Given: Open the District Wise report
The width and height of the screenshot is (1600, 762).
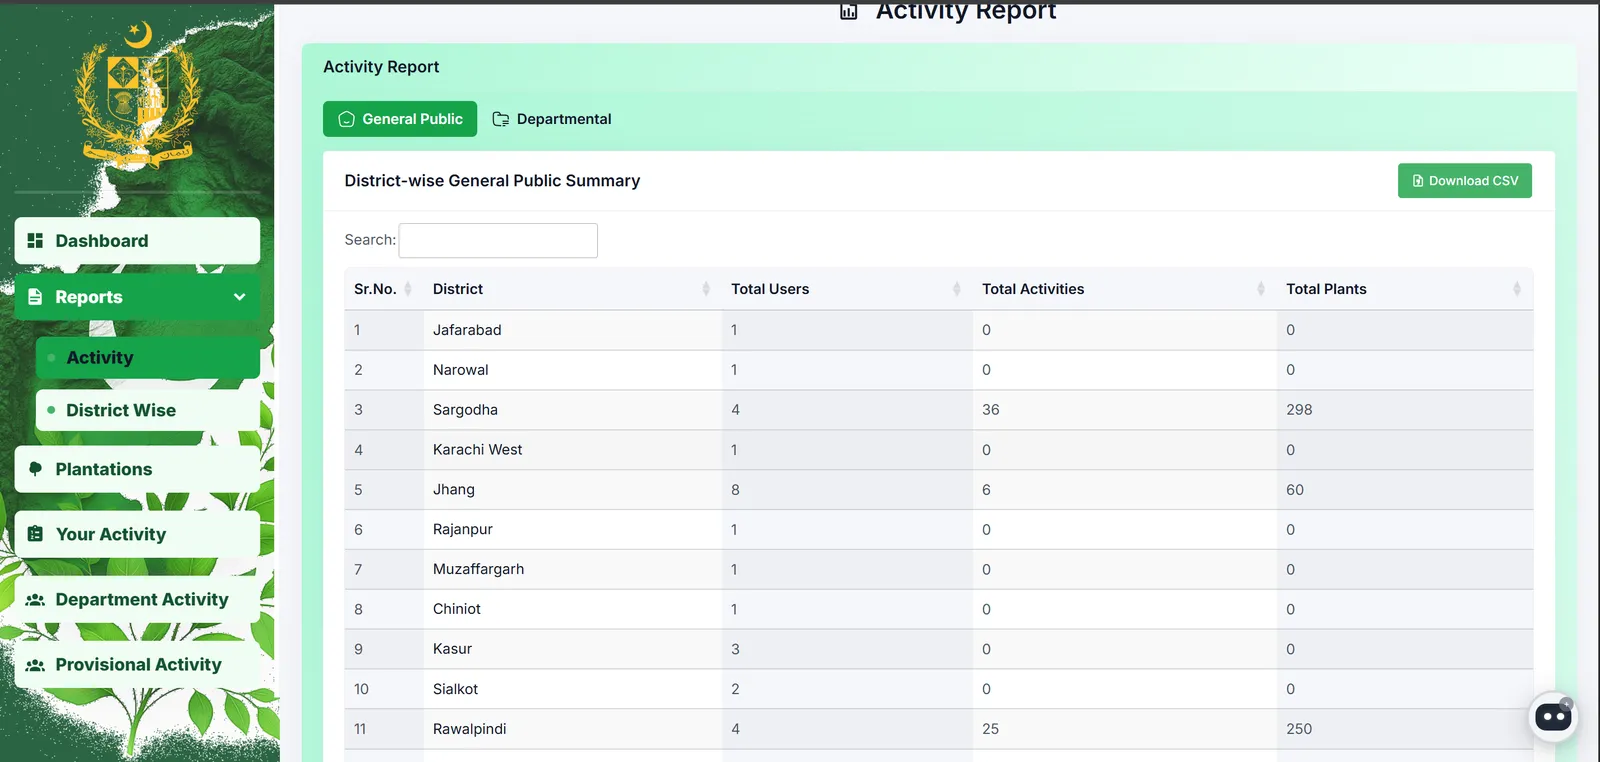Looking at the screenshot, I should point(148,410).
